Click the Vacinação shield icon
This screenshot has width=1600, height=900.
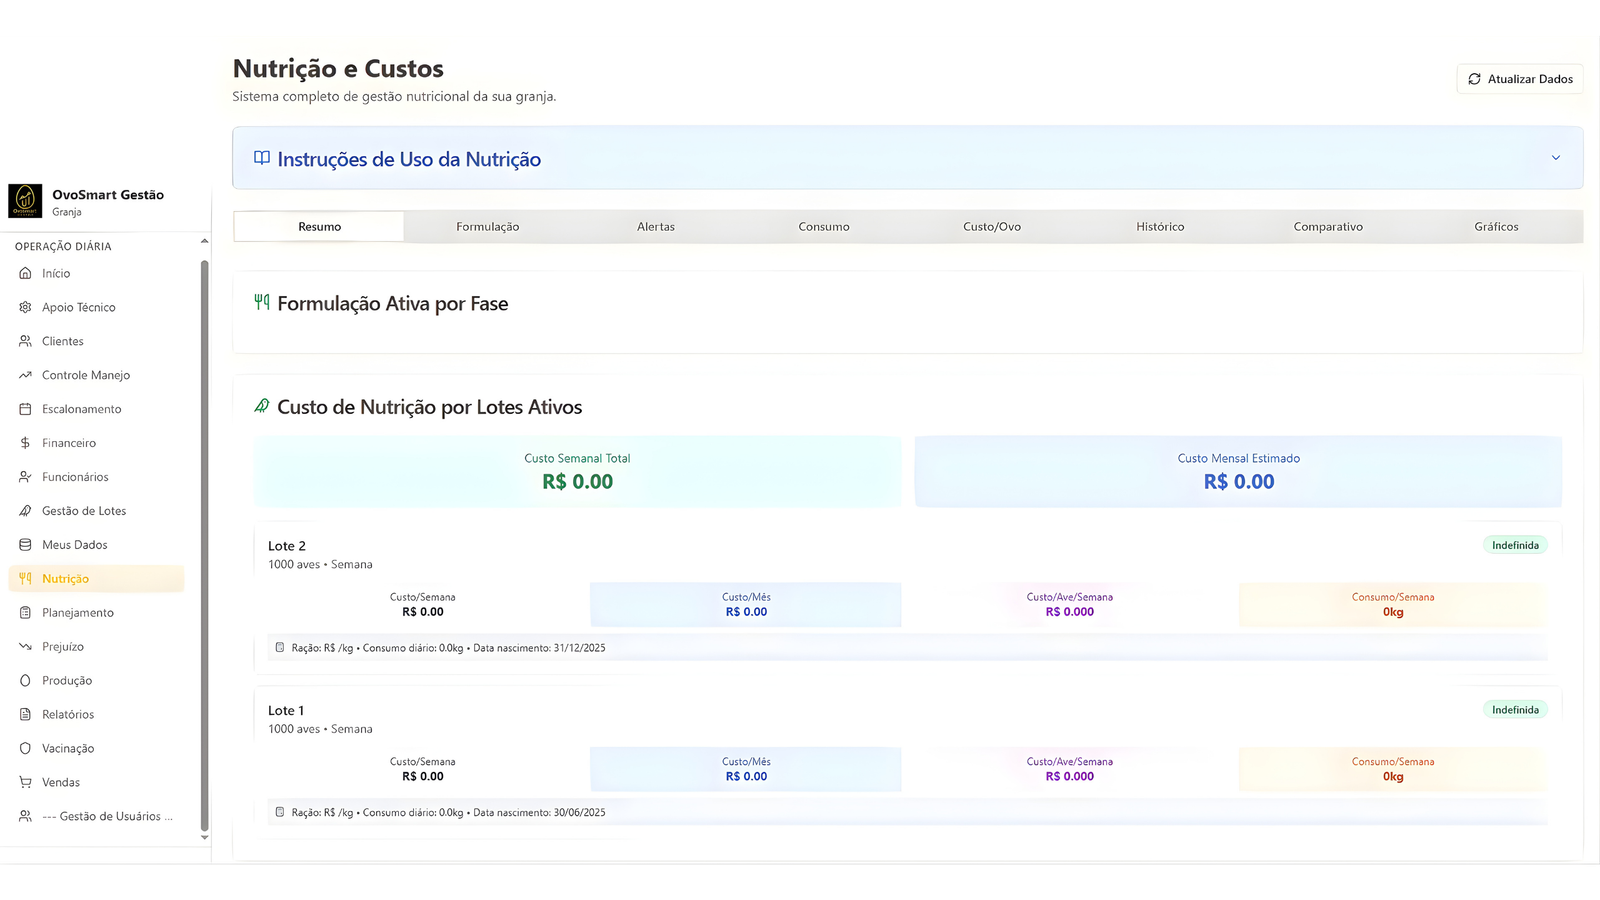(x=25, y=748)
